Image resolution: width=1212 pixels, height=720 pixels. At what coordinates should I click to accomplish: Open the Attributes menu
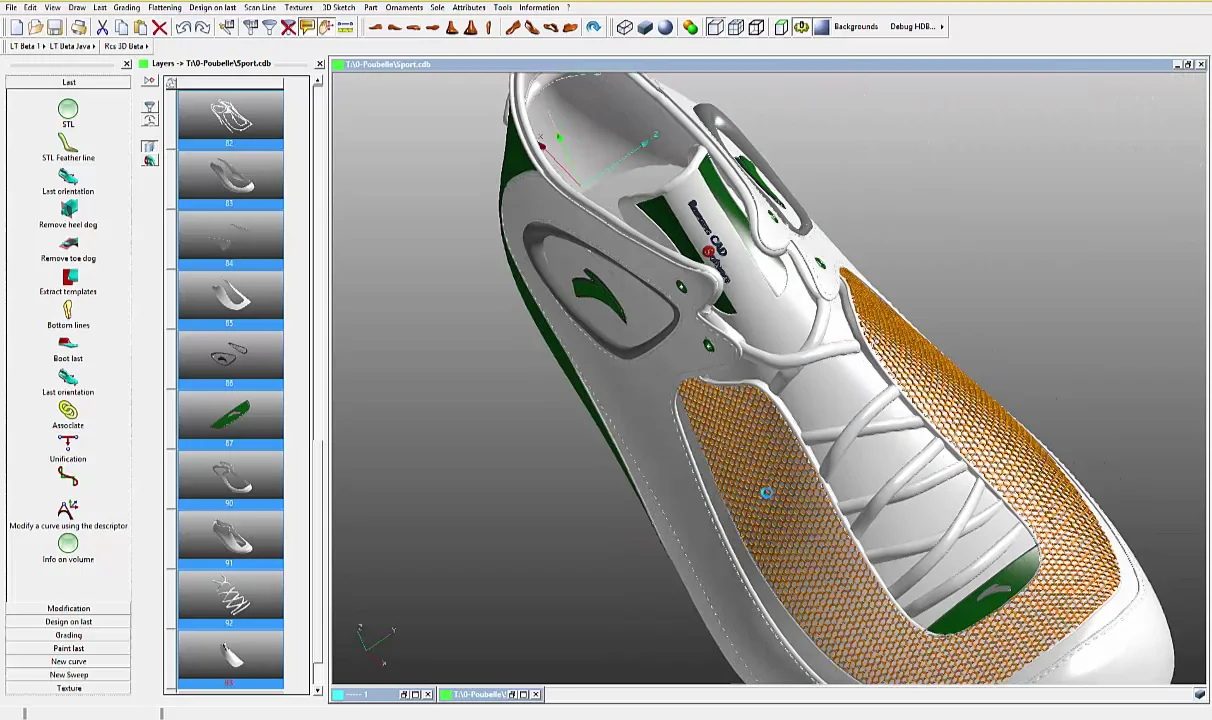469,7
